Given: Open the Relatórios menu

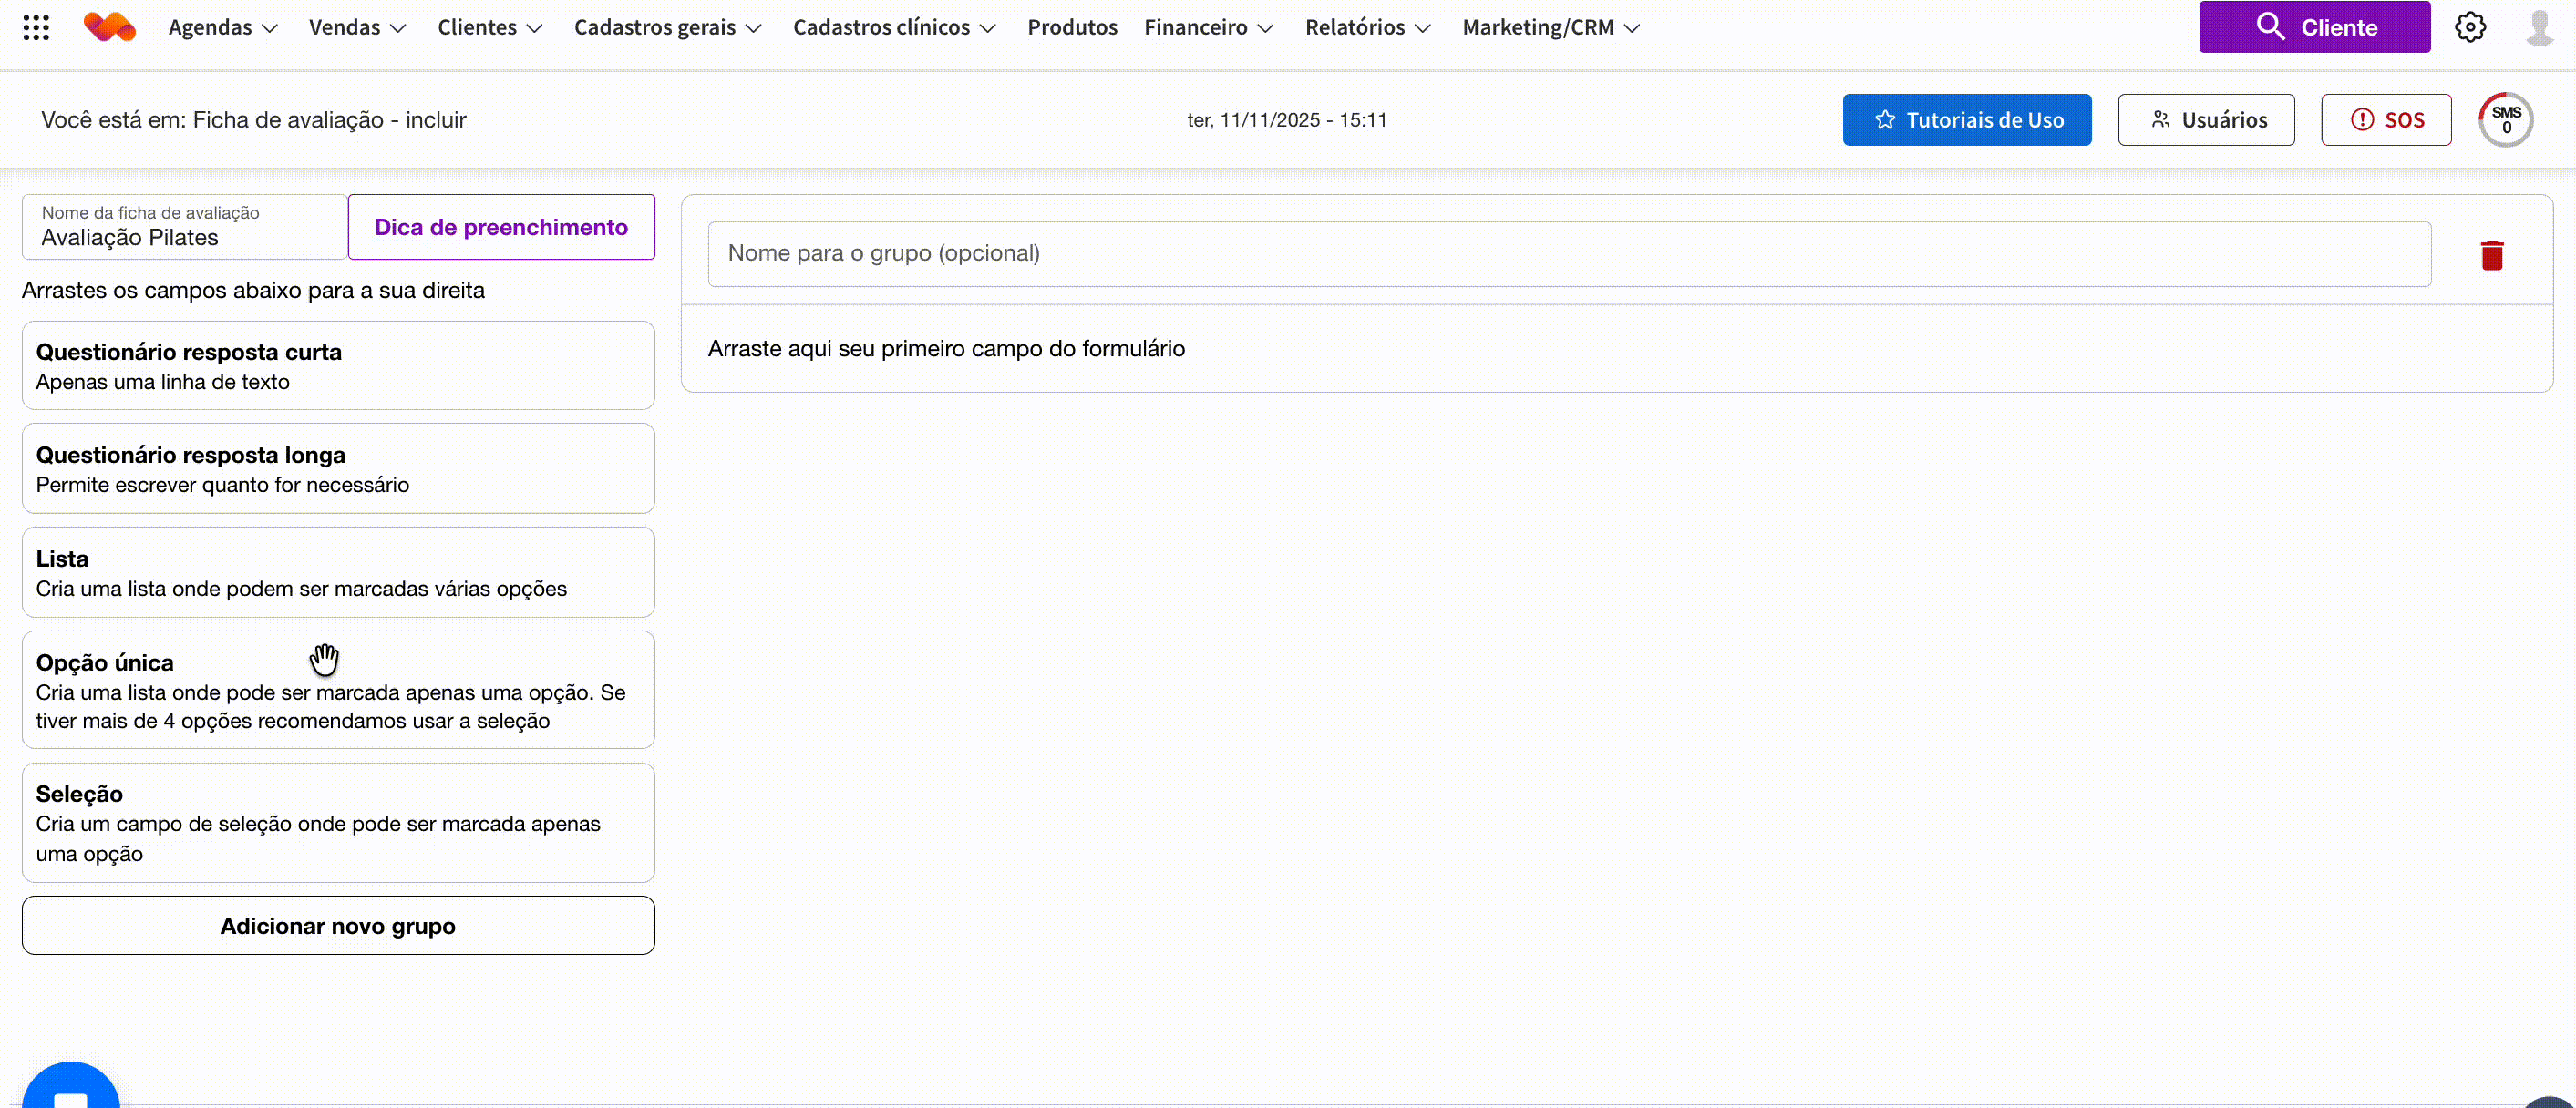Looking at the screenshot, I should (1367, 27).
